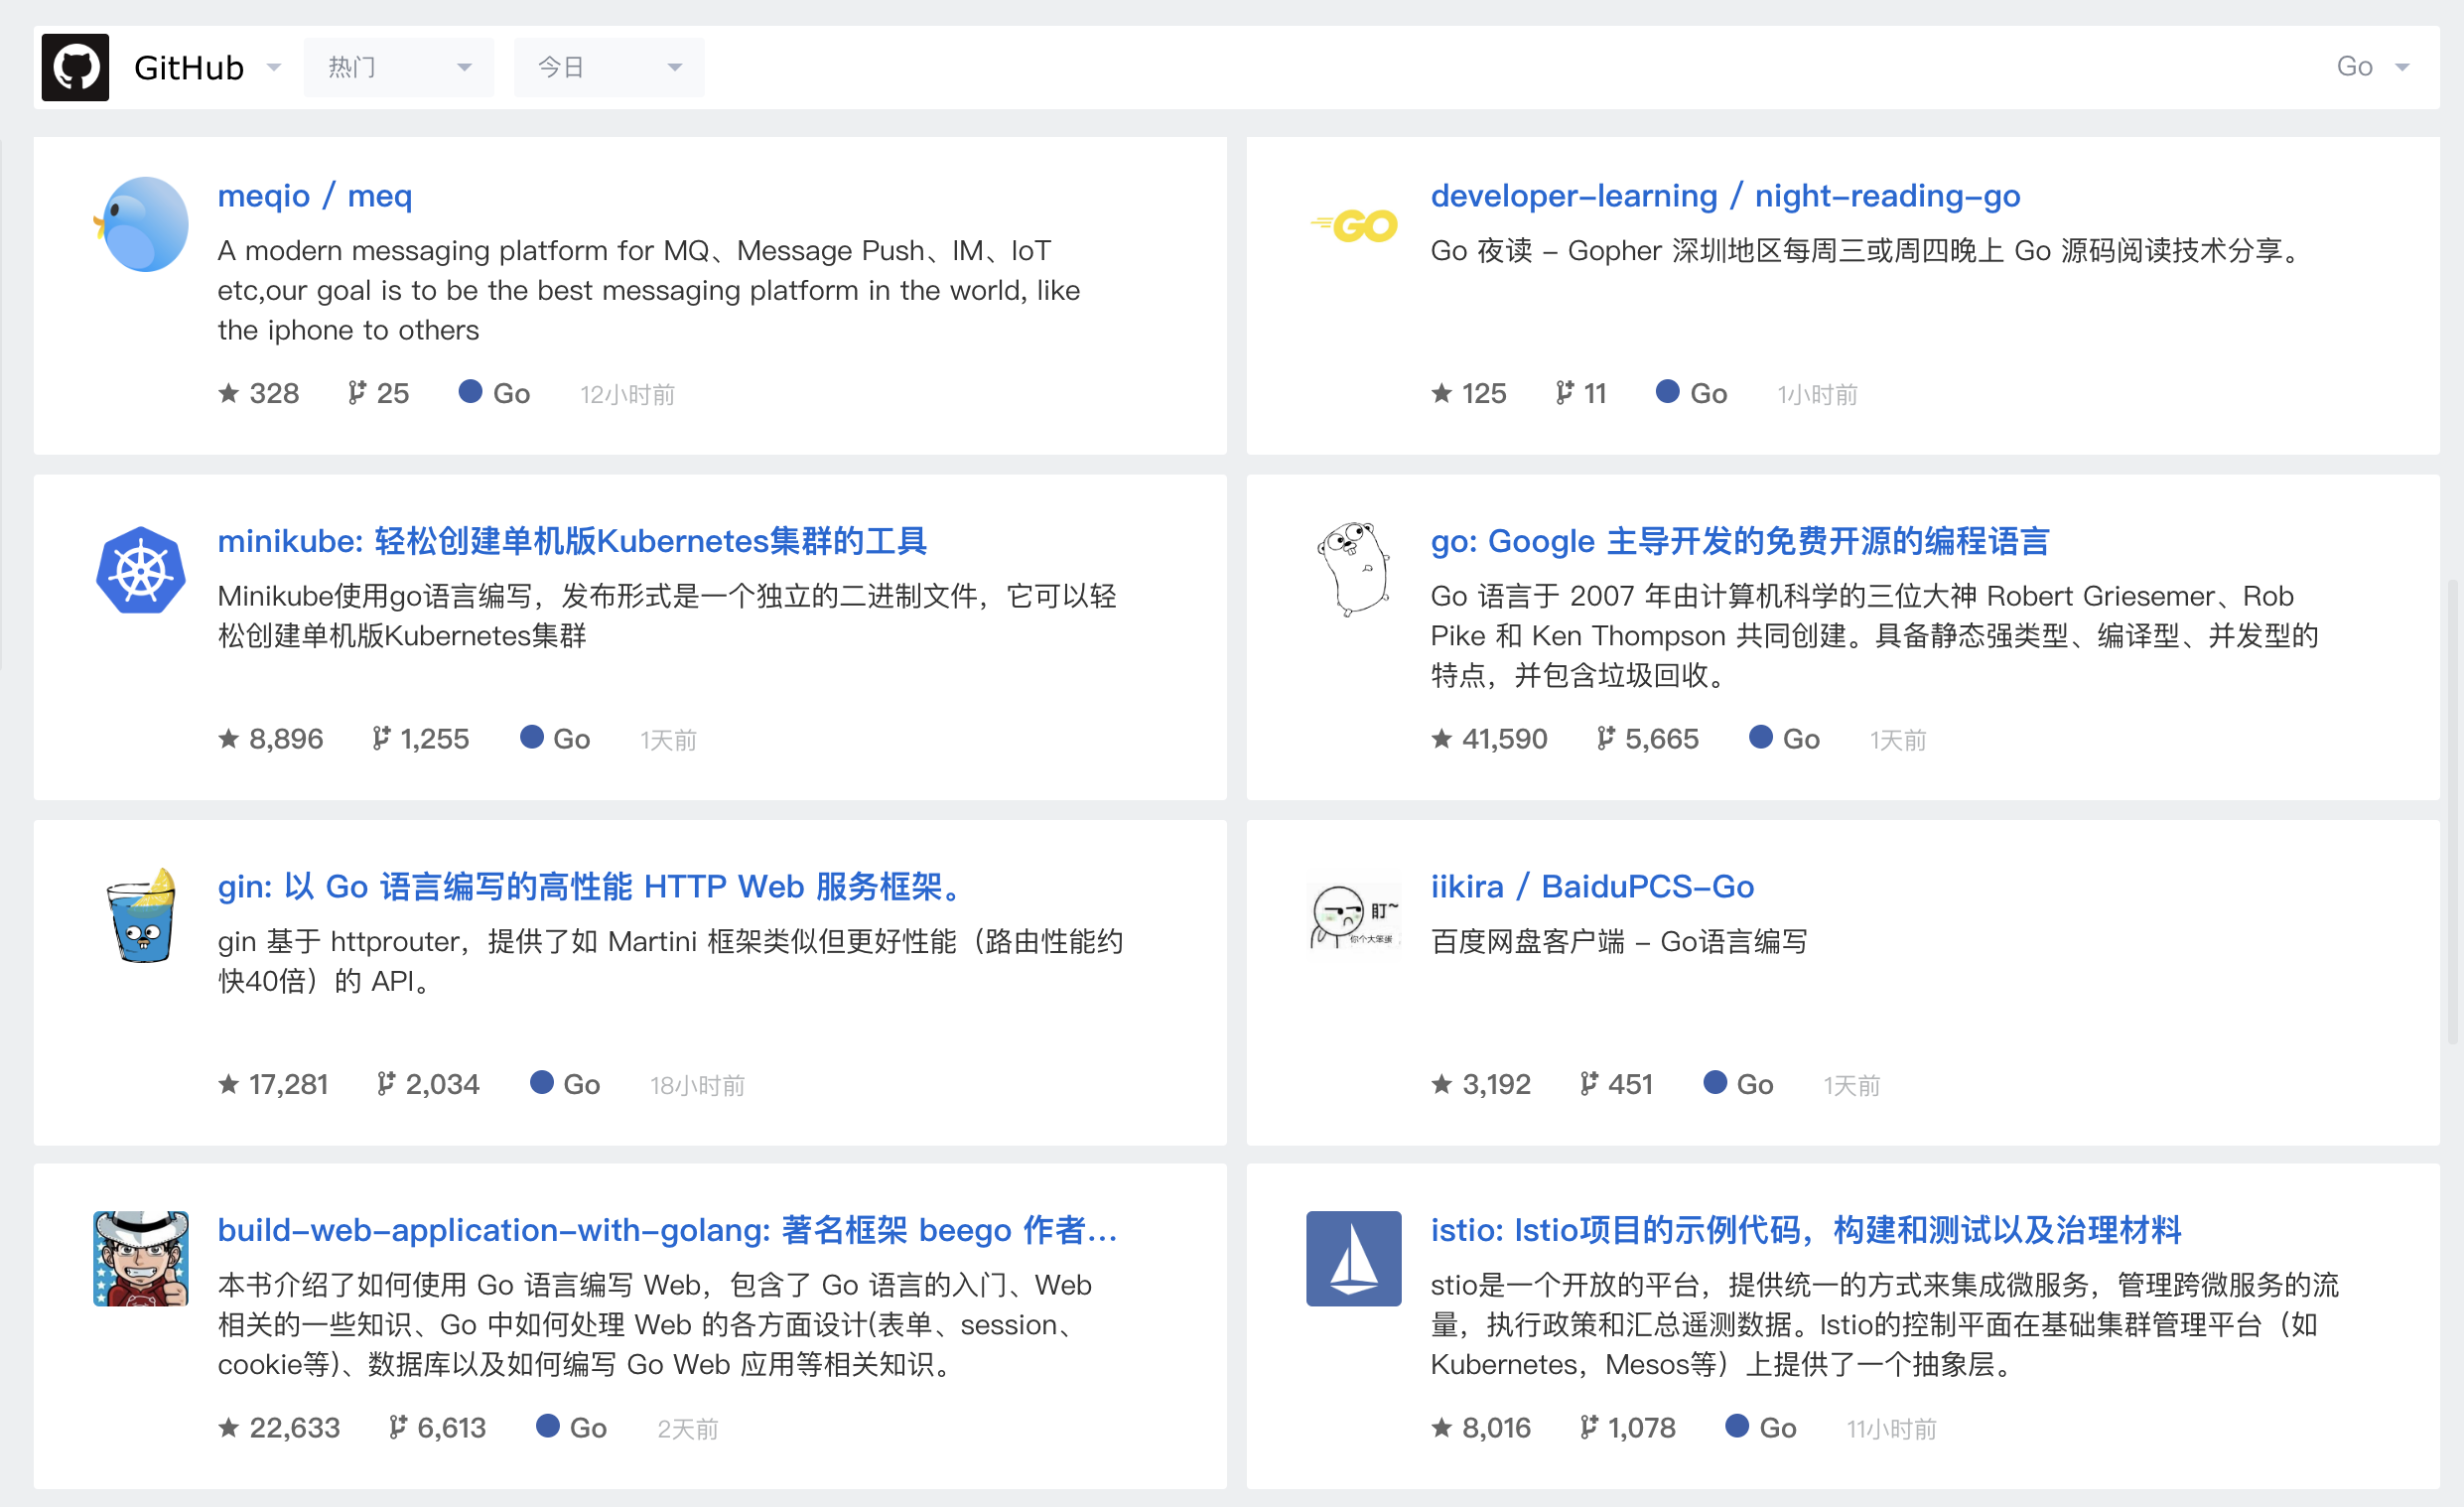2464x1507 pixels.
Task: Click Go language blue dot on istio card
Action: (x=1737, y=1426)
